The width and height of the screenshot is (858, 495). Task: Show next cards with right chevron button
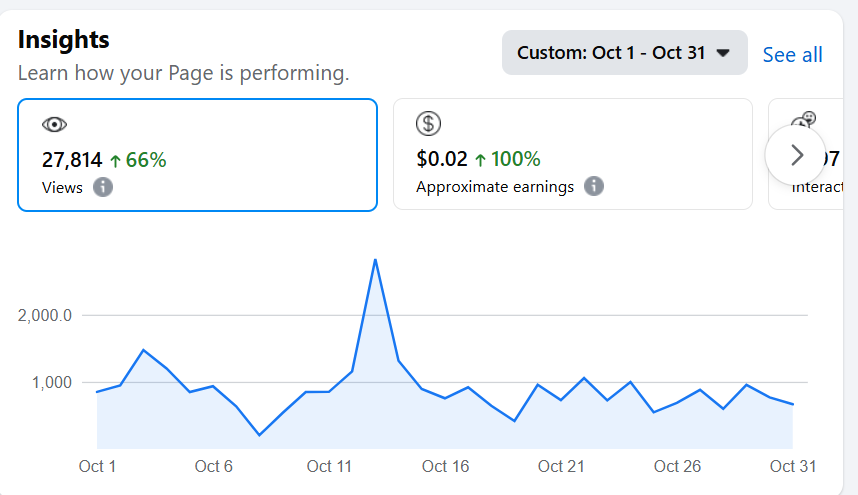[796, 154]
